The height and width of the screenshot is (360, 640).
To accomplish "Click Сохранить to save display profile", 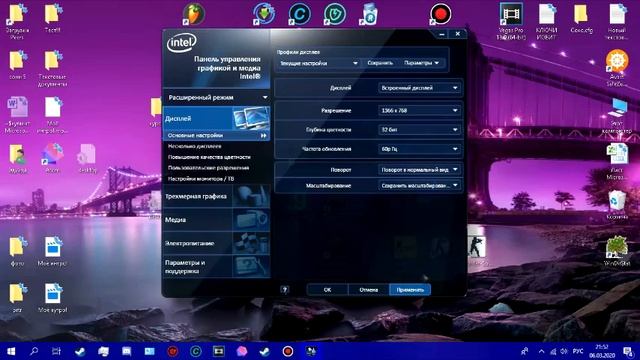I will tap(380, 63).
